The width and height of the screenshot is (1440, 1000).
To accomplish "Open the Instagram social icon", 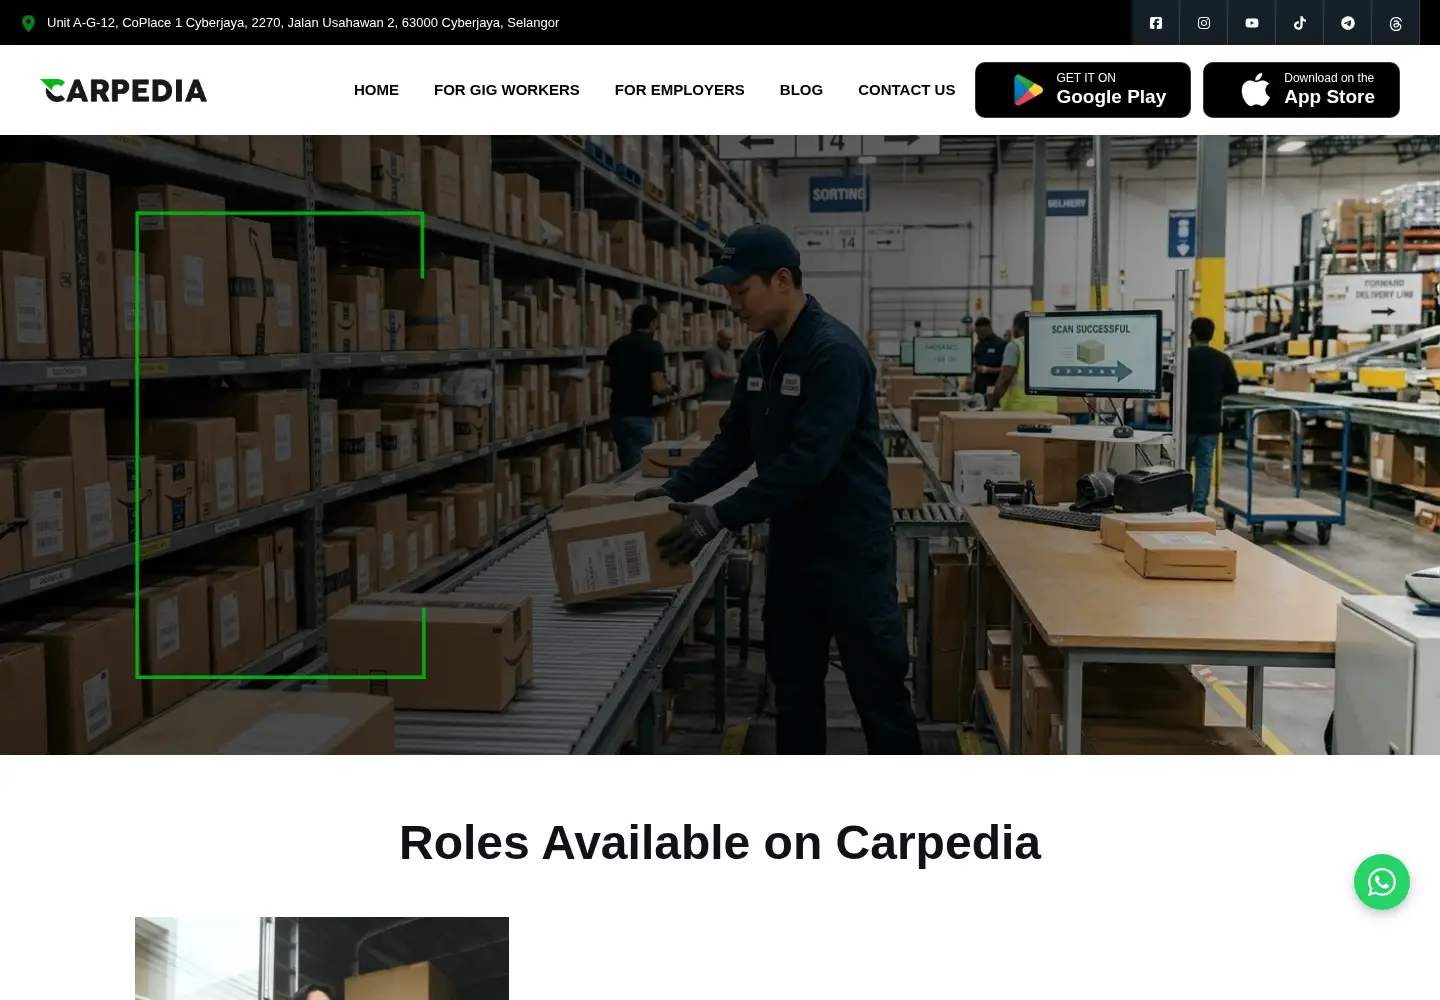I will click(1204, 23).
